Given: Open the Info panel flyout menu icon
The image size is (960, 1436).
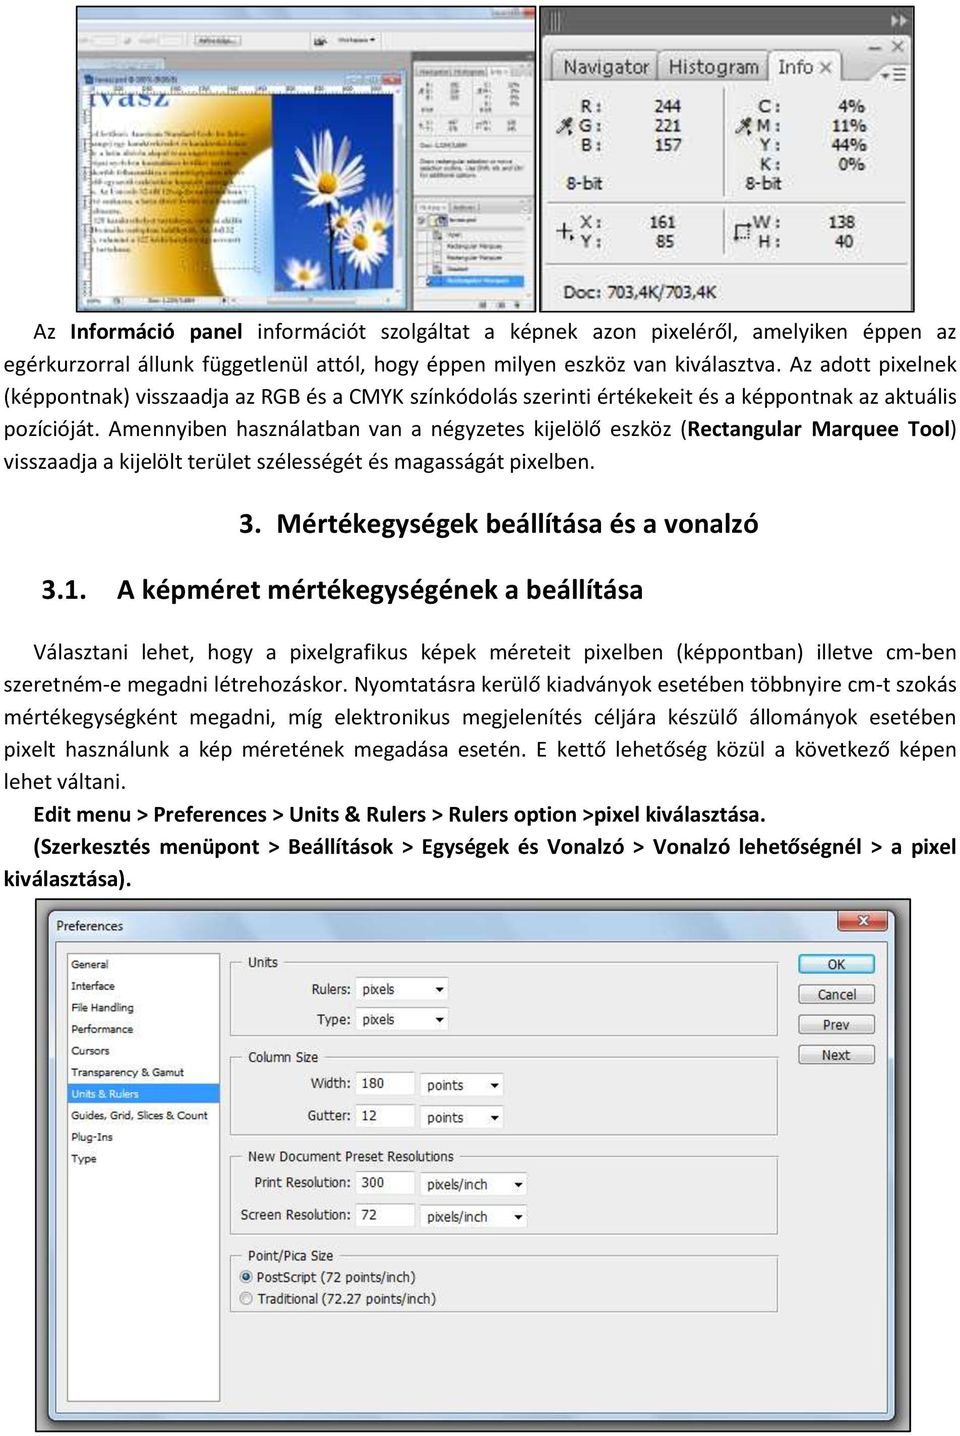Looking at the screenshot, I should click(896, 74).
